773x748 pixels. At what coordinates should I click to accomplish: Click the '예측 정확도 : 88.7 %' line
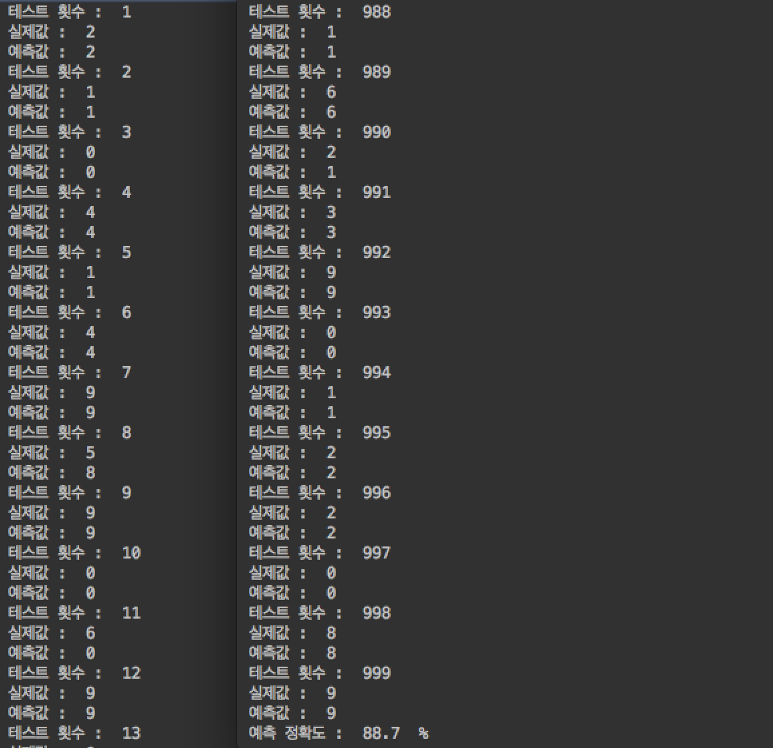(338, 733)
